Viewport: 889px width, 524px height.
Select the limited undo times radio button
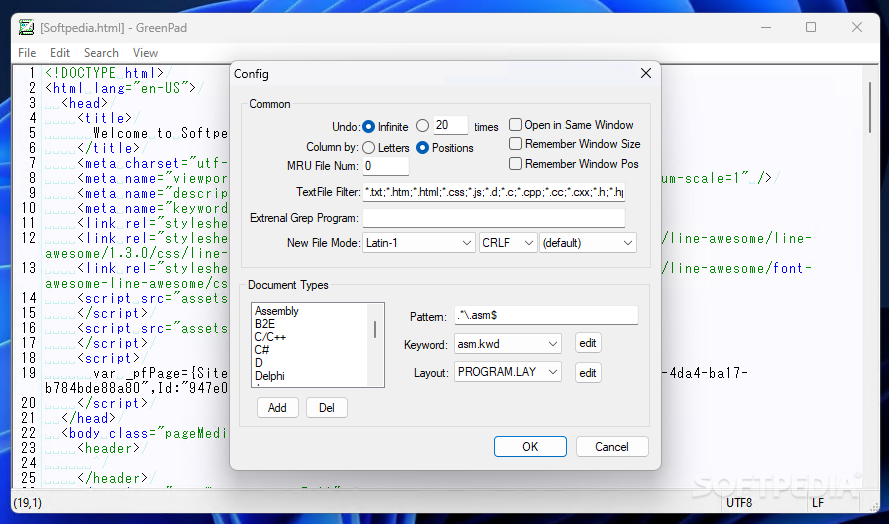coord(422,126)
